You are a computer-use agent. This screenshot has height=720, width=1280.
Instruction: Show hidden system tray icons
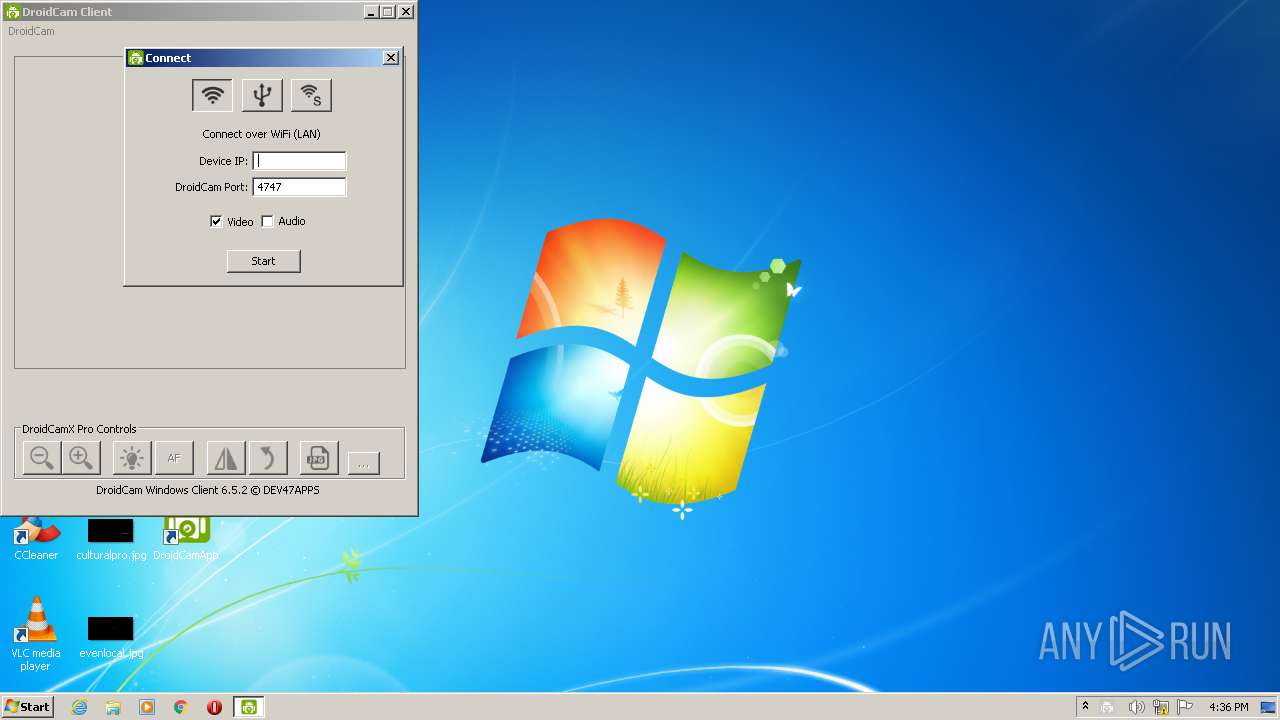1085,707
